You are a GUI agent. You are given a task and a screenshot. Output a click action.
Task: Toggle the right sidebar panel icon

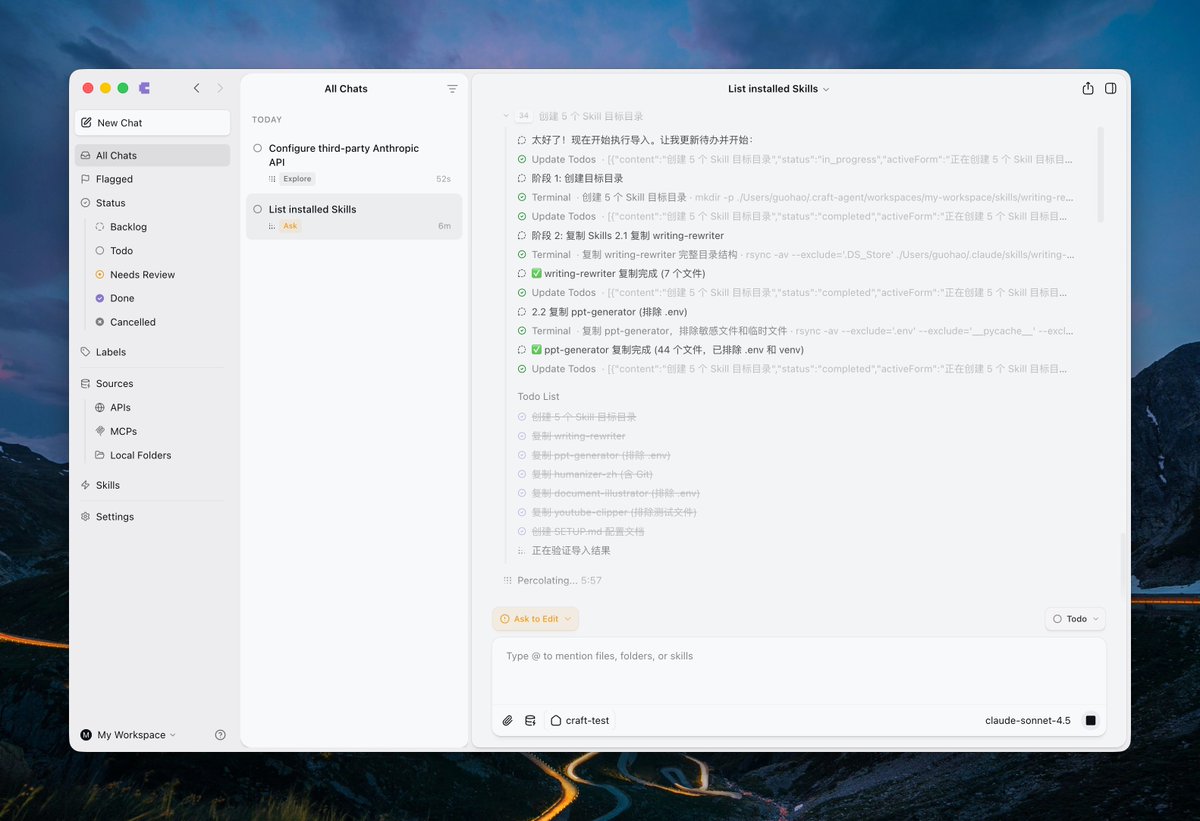tap(1111, 88)
